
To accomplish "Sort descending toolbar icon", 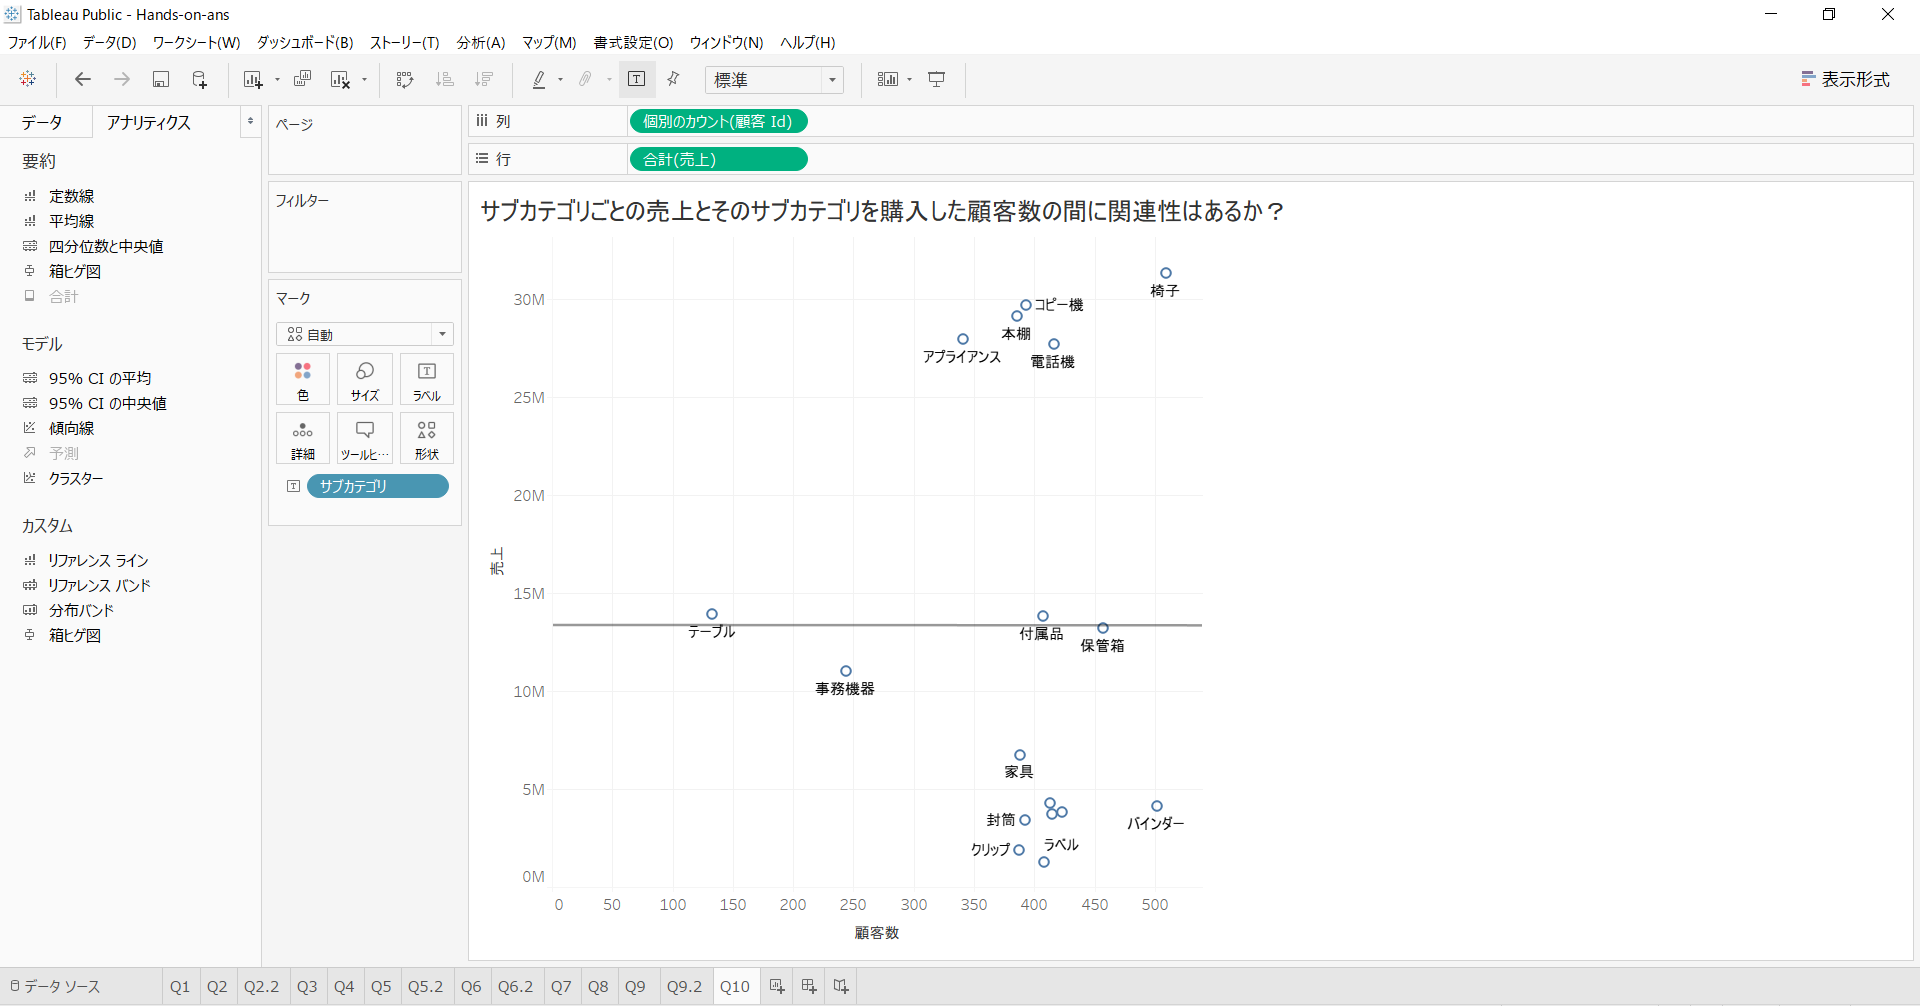I will pyautogui.click(x=484, y=79).
